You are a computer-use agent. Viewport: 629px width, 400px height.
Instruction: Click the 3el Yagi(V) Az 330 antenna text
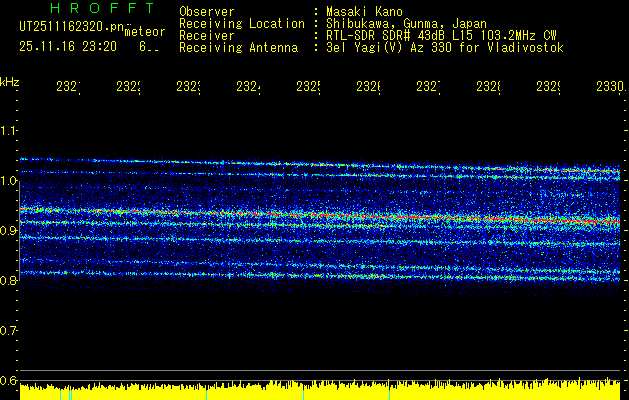click(445, 48)
